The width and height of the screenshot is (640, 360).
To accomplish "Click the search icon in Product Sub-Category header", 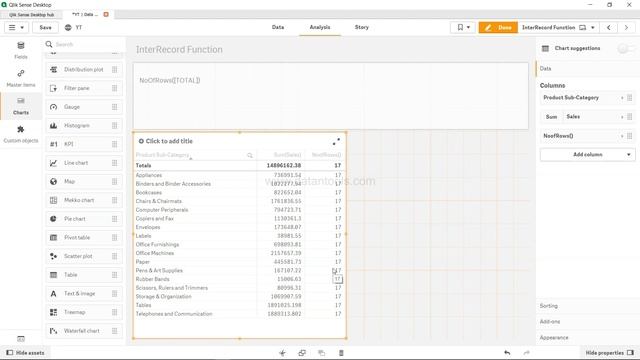I will click(250, 156).
